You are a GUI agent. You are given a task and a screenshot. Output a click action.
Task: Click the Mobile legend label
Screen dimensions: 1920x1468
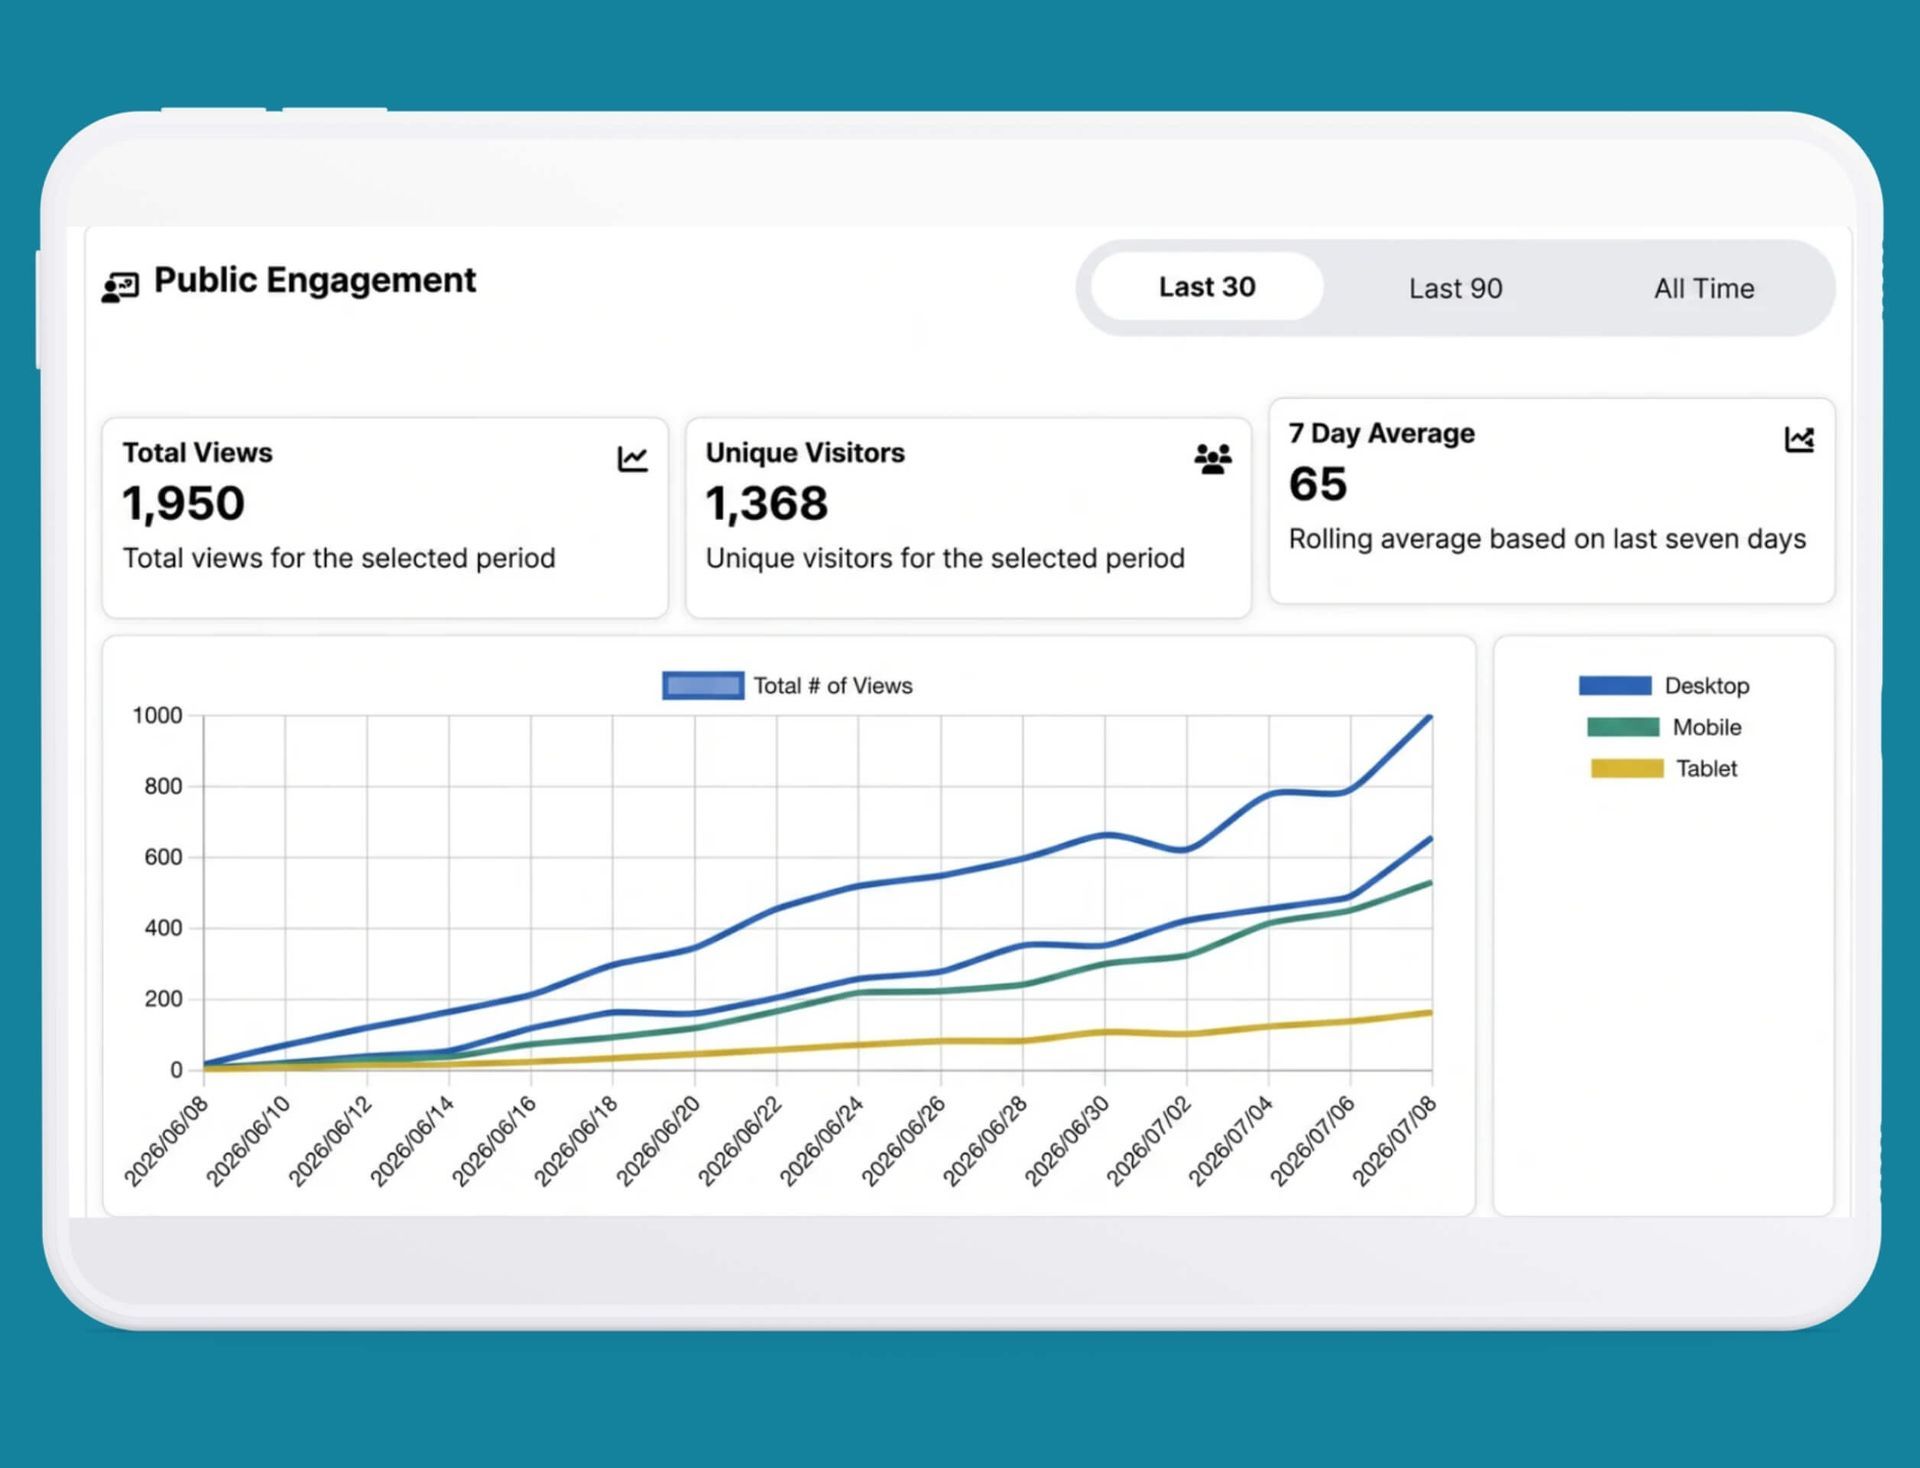coord(1706,727)
